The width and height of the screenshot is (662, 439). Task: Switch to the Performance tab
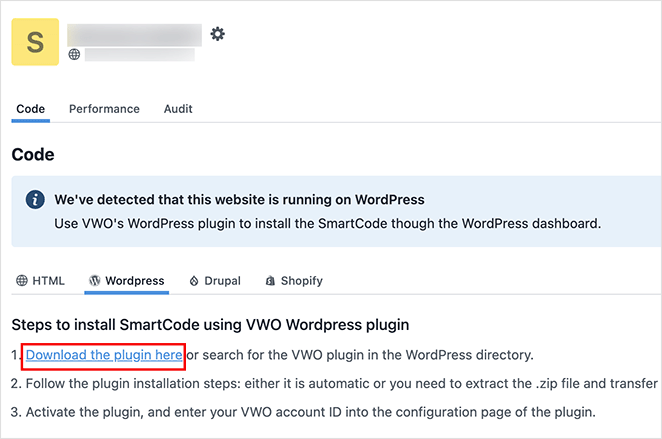tap(104, 108)
